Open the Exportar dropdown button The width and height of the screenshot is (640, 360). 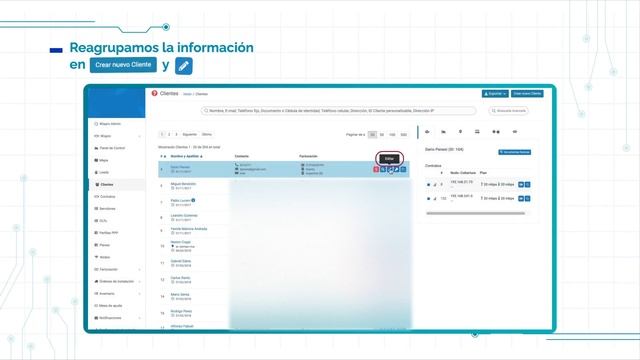(495, 94)
